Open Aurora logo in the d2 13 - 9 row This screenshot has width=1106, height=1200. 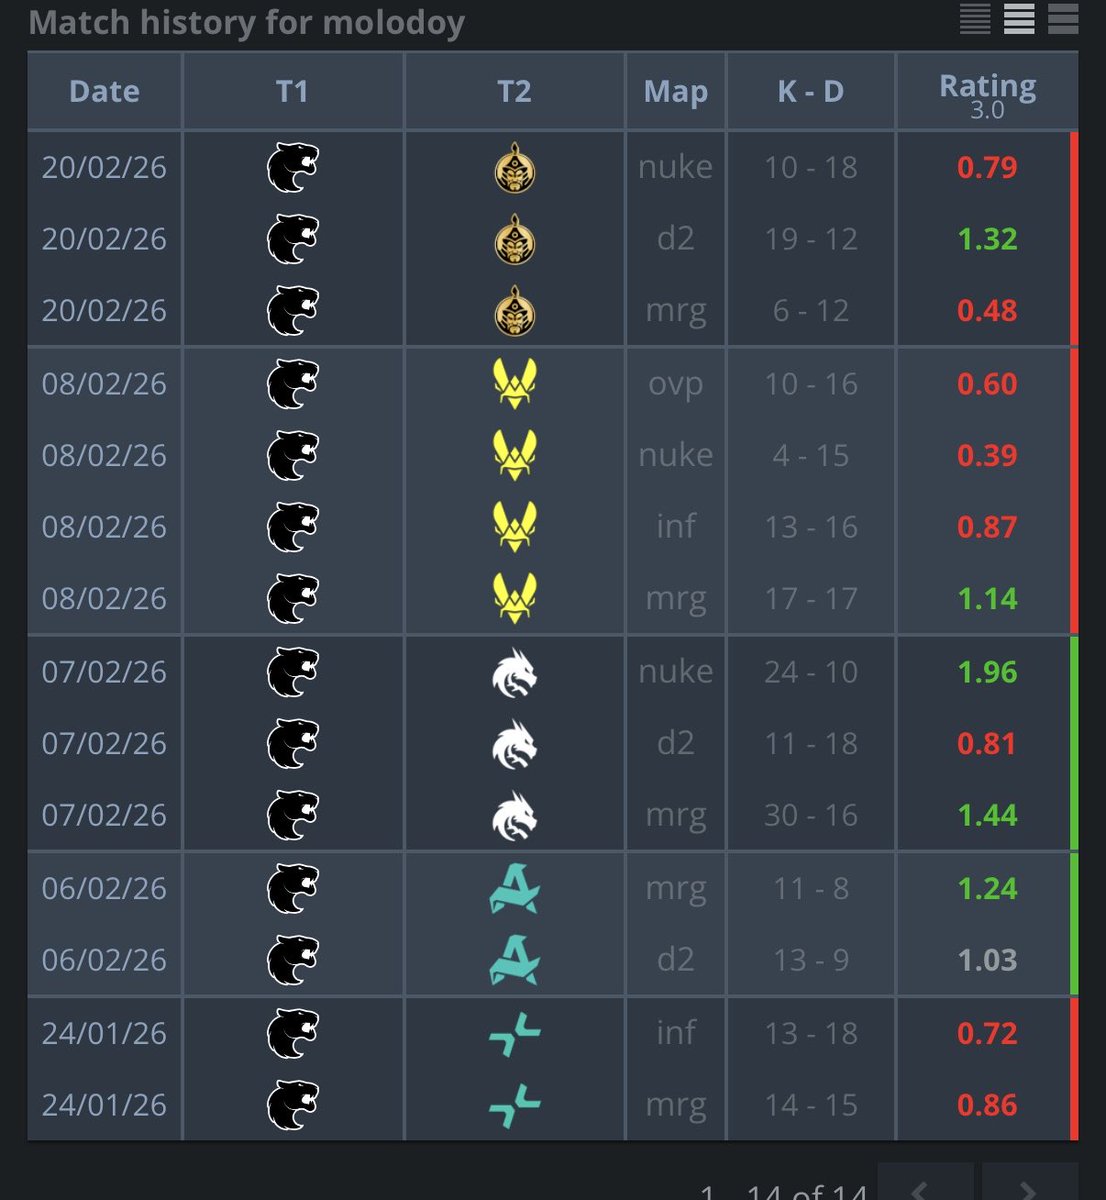pos(515,960)
